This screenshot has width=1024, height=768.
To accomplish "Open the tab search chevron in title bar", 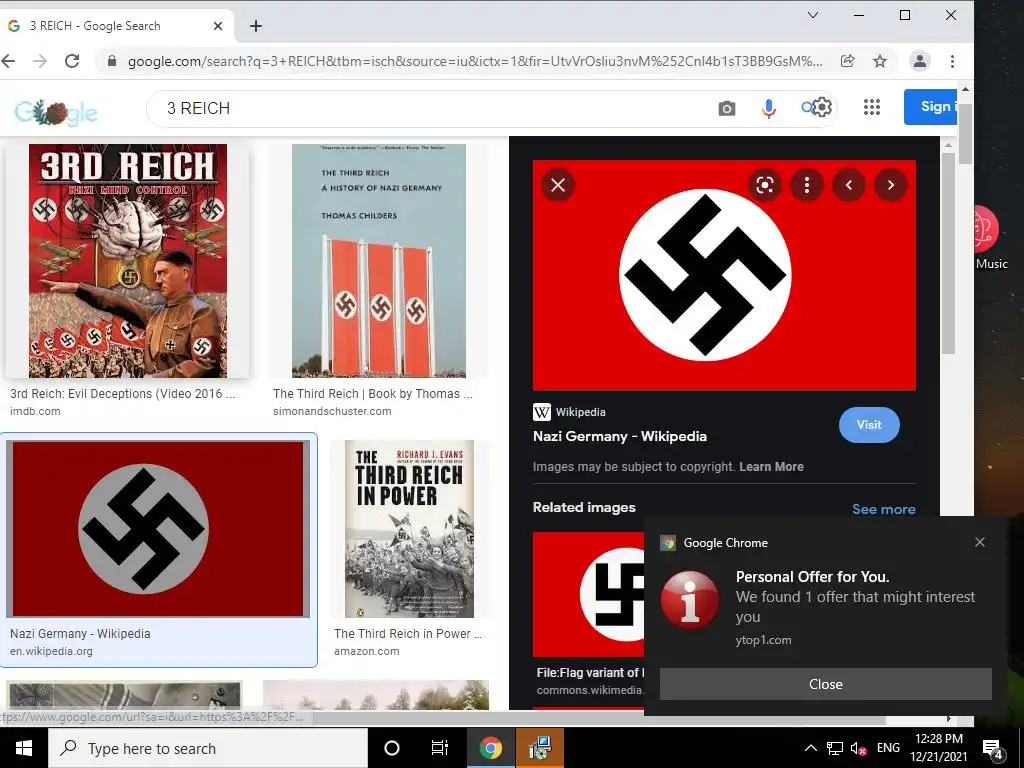I will tap(813, 15).
